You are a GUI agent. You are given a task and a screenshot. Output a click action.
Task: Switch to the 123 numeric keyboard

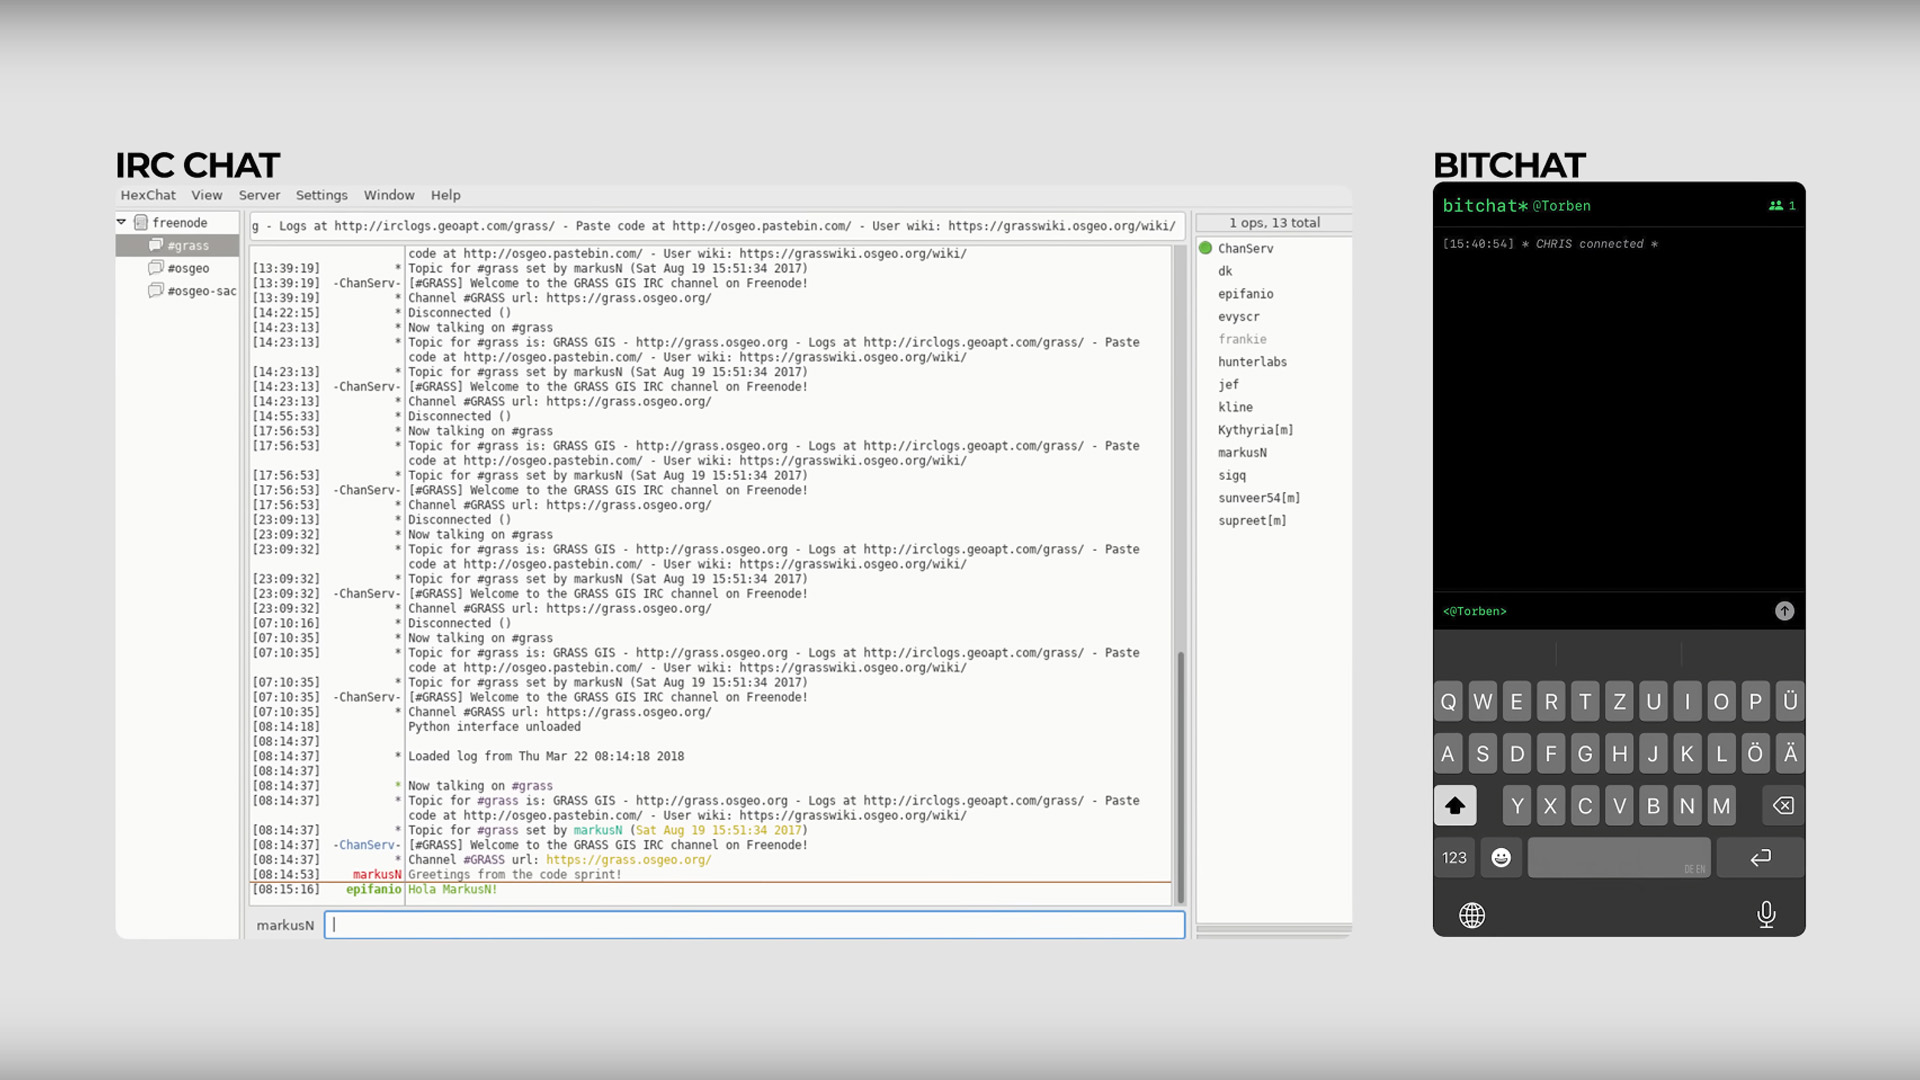(1454, 858)
